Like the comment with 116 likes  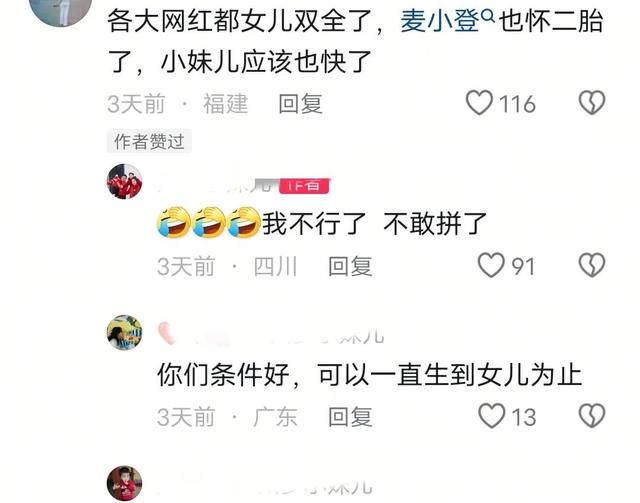[x=479, y=102]
